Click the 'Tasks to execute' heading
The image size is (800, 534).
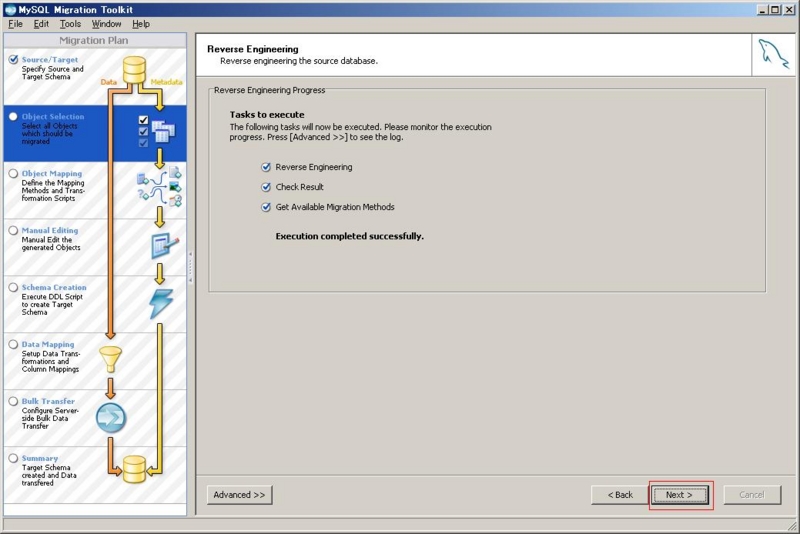point(267,115)
